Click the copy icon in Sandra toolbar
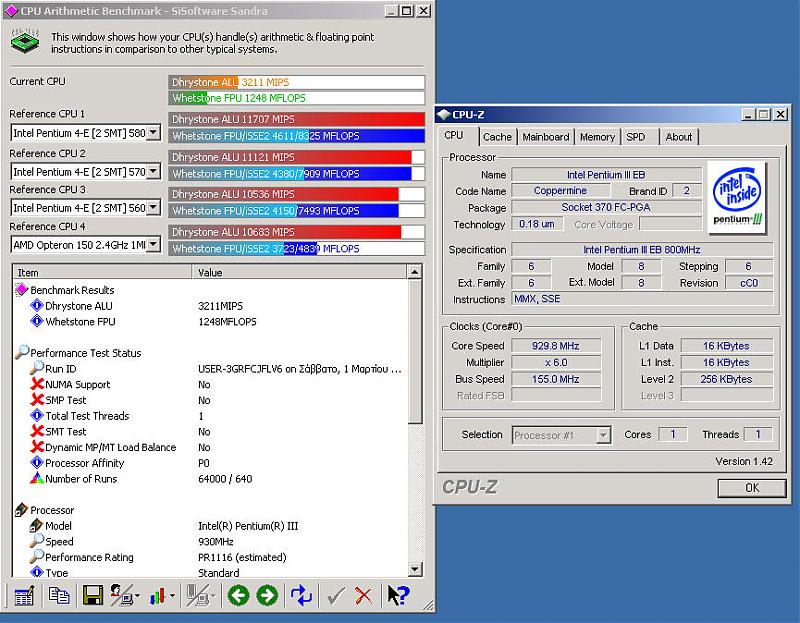 tap(59, 595)
